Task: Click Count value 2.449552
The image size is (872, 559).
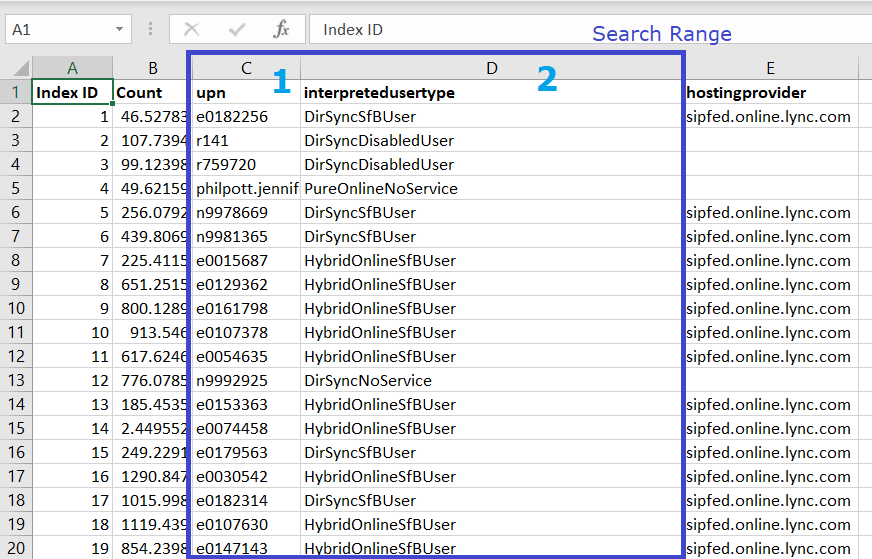Action: point(153,428)
